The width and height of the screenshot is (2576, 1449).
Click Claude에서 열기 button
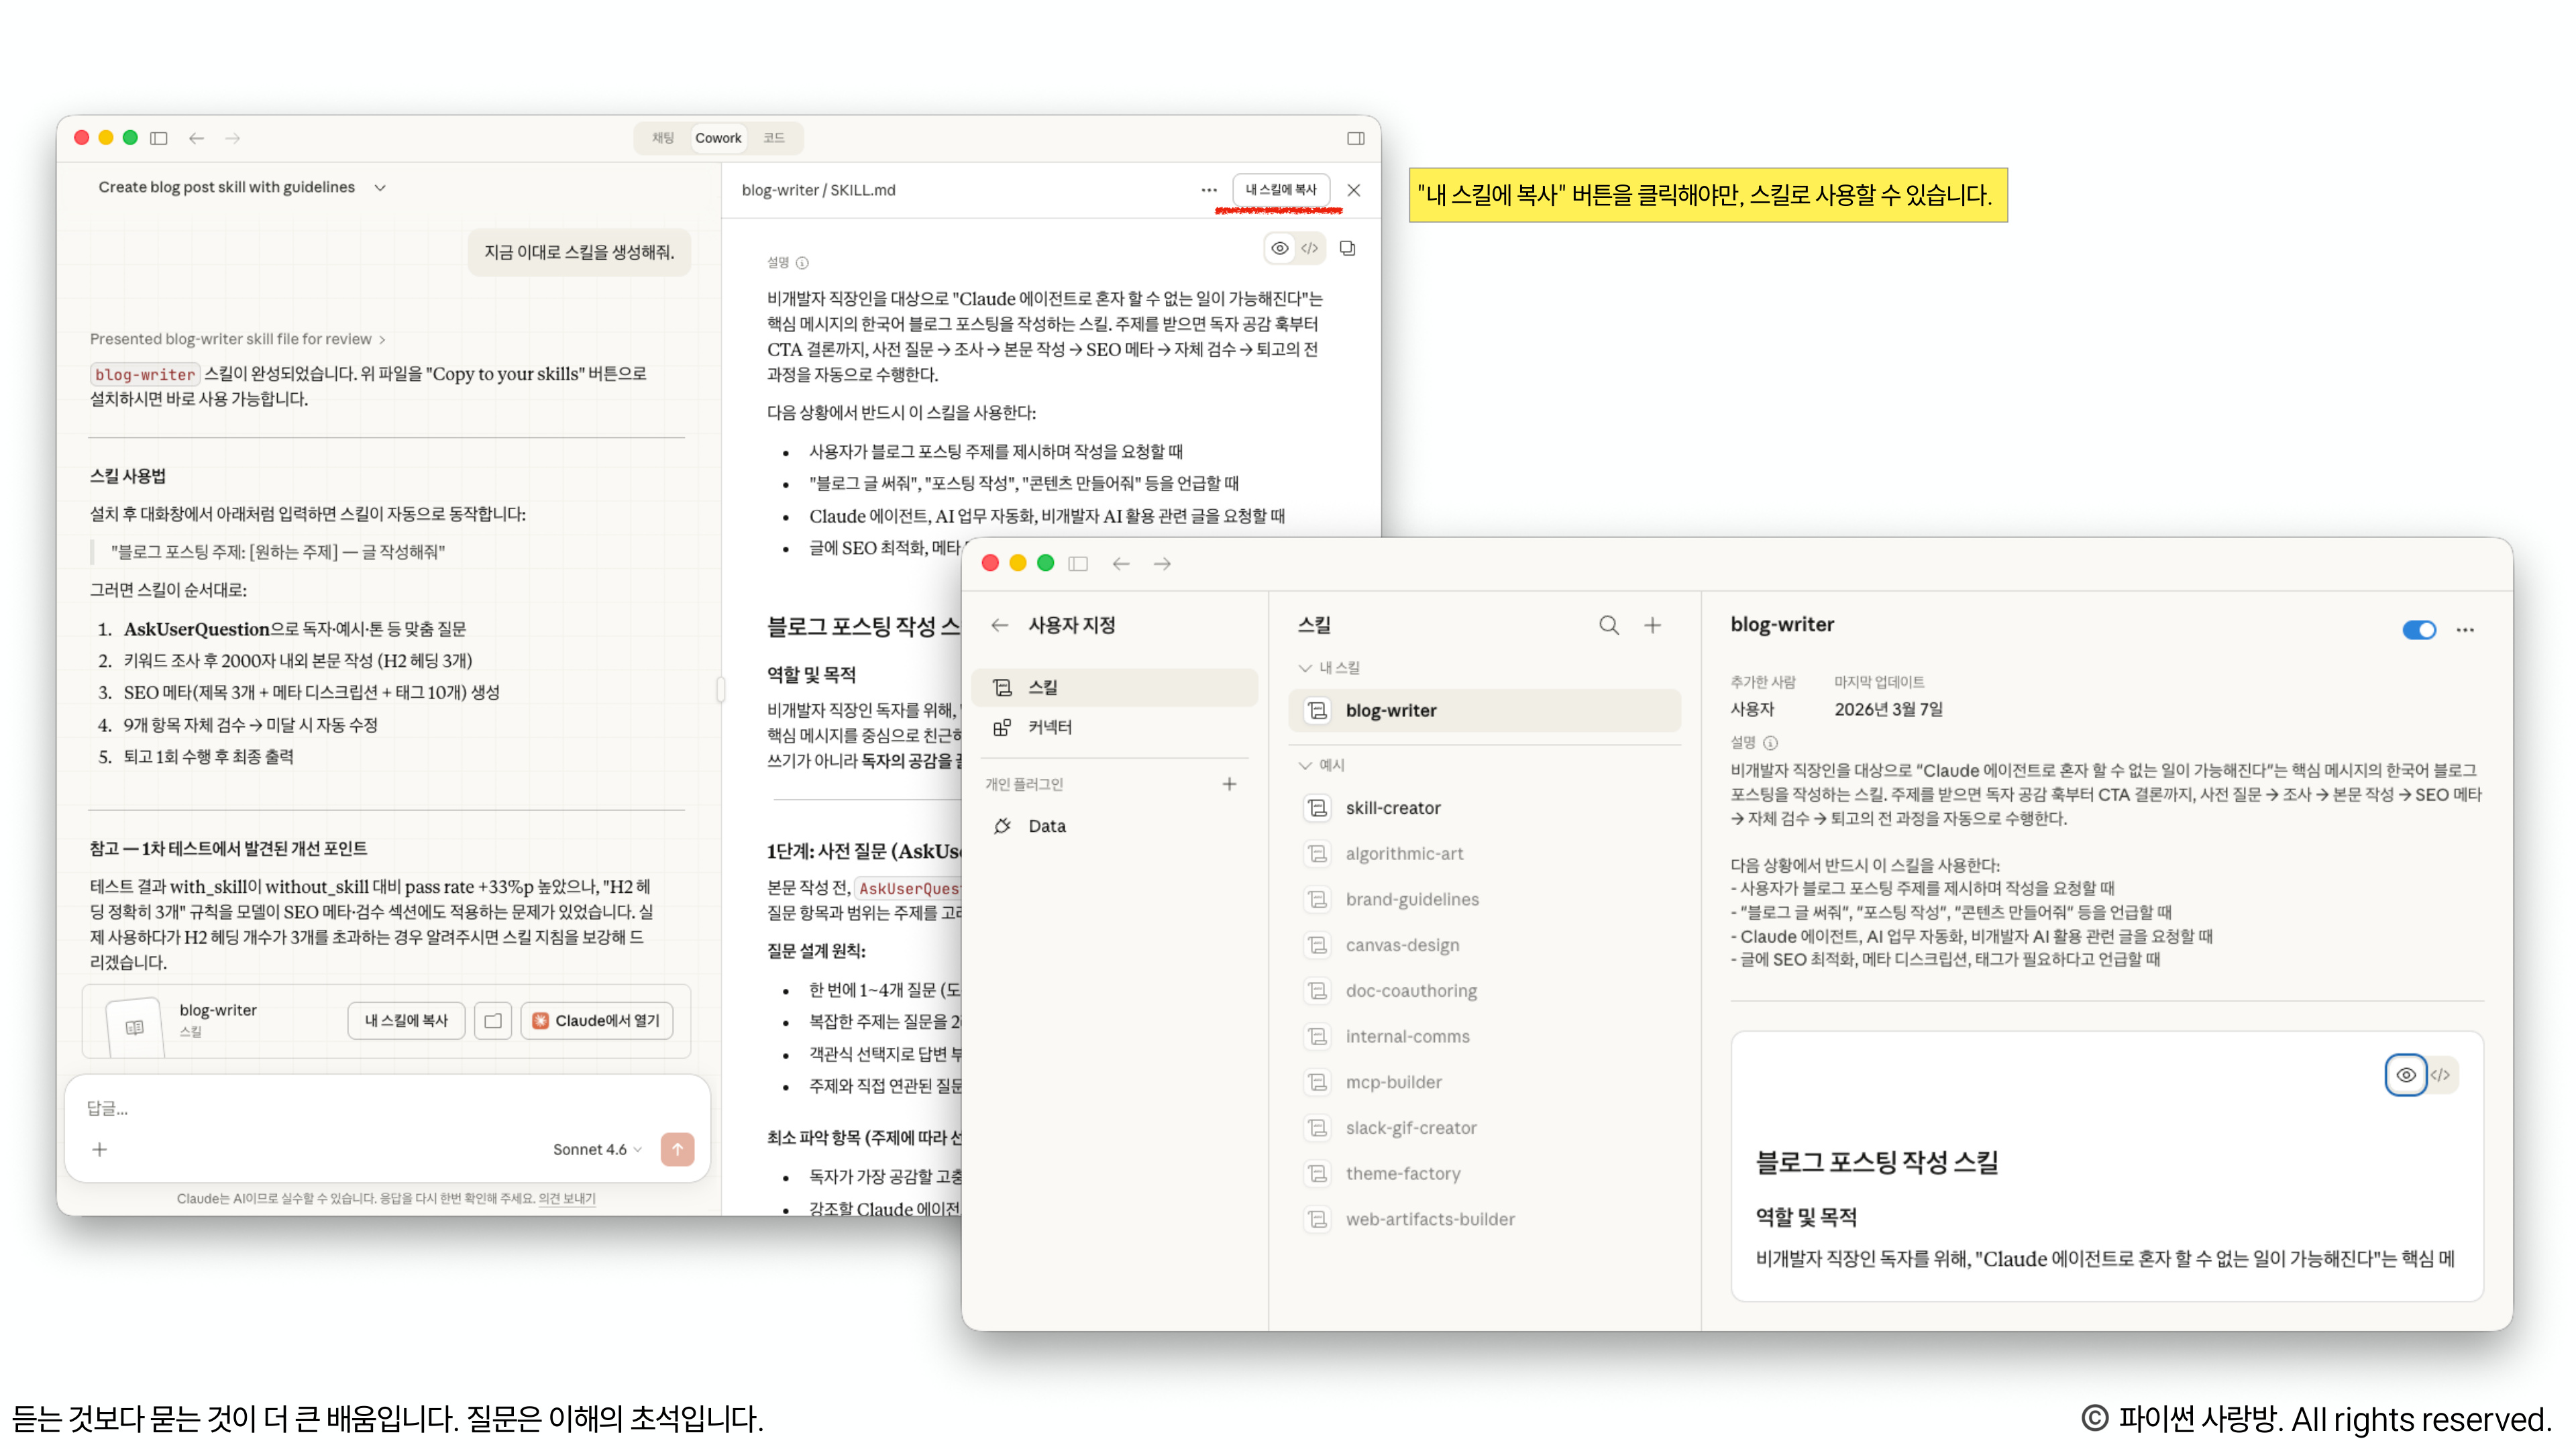pos(596,1020)
